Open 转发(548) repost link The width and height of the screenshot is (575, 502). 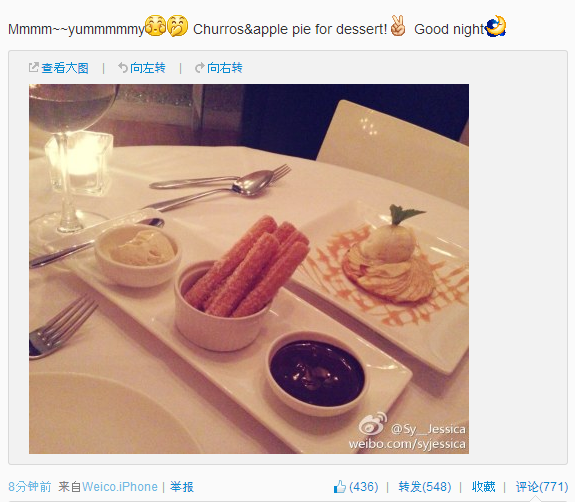click(425, 487)
